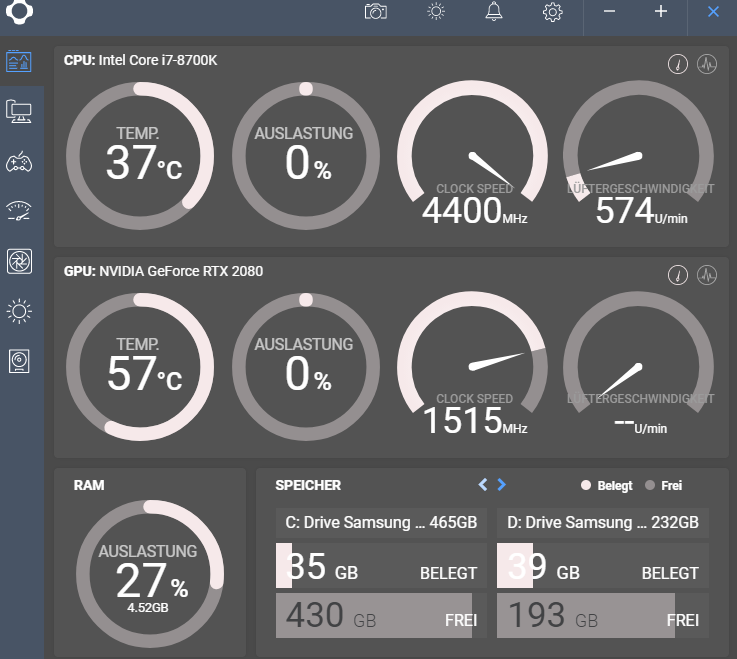Open the lighting sidebar tab
Image resolution: width=737 pixels, height=659 pixels.
pyautogui.click(x=19, y=311)
